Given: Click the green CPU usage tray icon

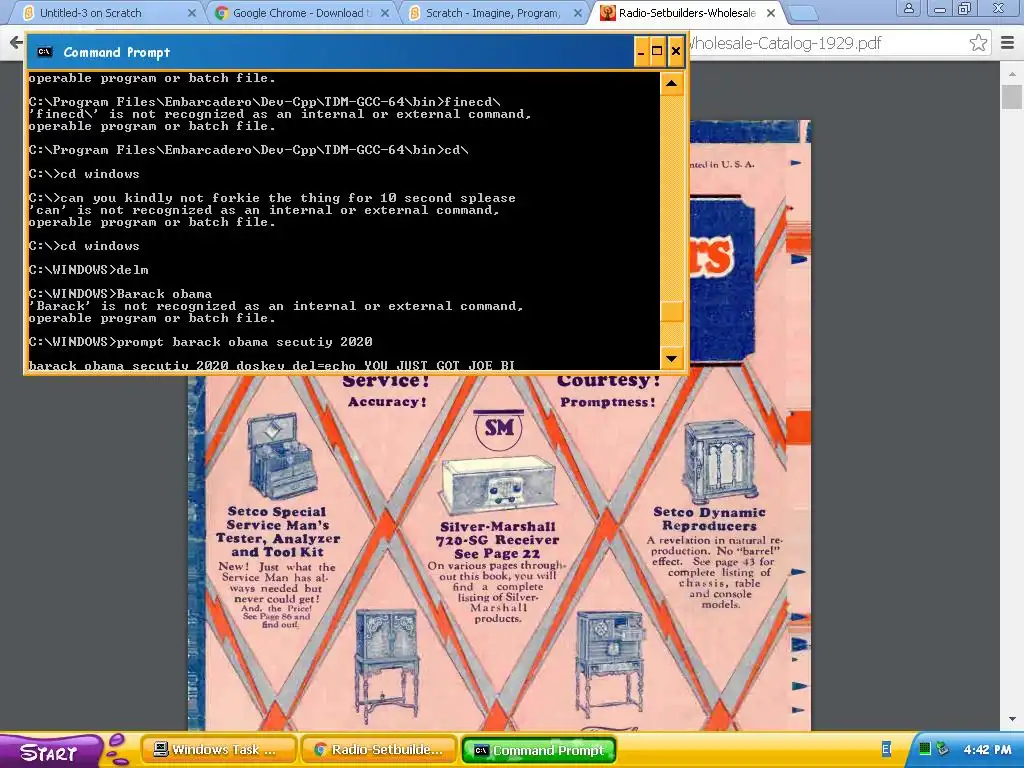Looking at the screenshot, I should point(925,748).
